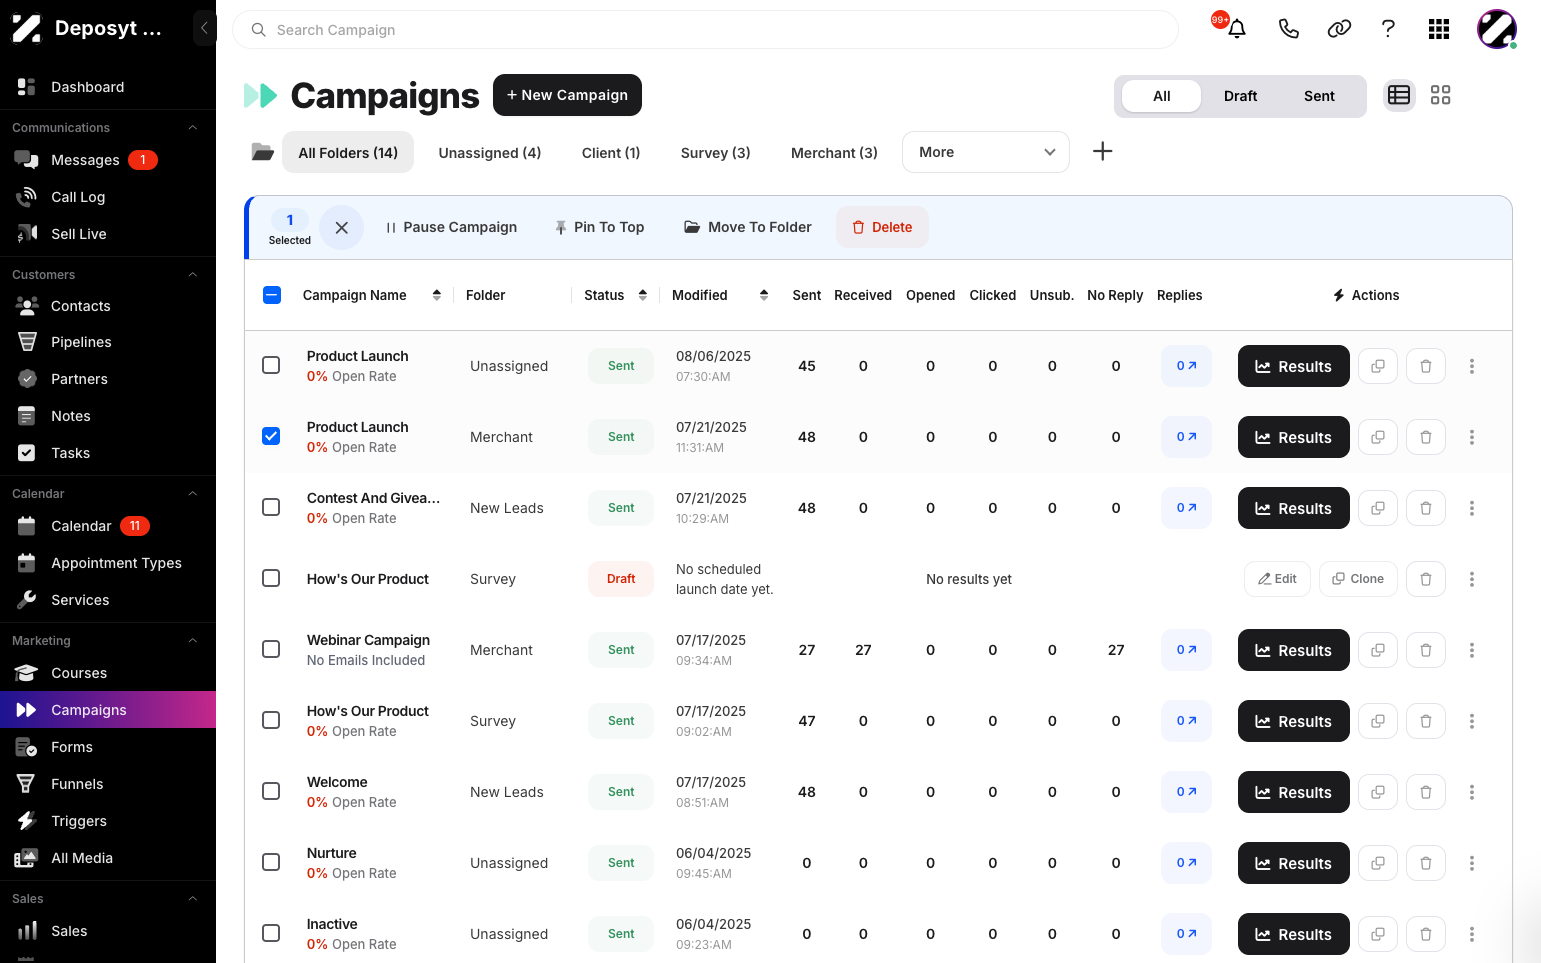This screenshot has width=1541, height=963.
Task: Check the Unassigned Product Launch row checkbox
Action: point(271,365)
